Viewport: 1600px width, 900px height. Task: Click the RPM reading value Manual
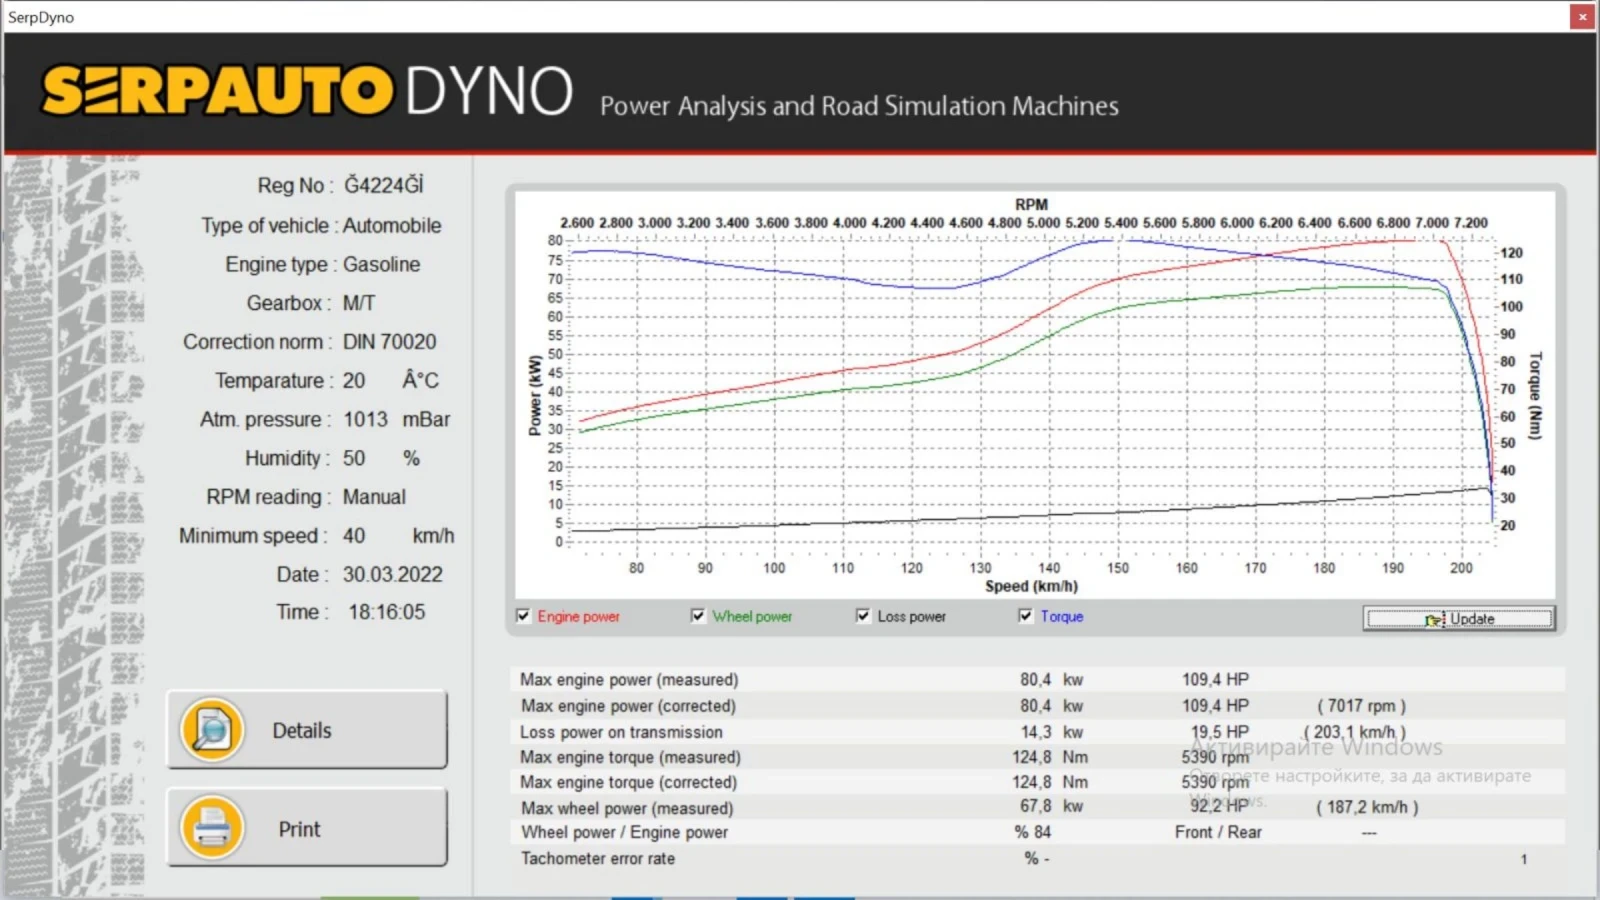pyautogui.click(x=374, y=497)
